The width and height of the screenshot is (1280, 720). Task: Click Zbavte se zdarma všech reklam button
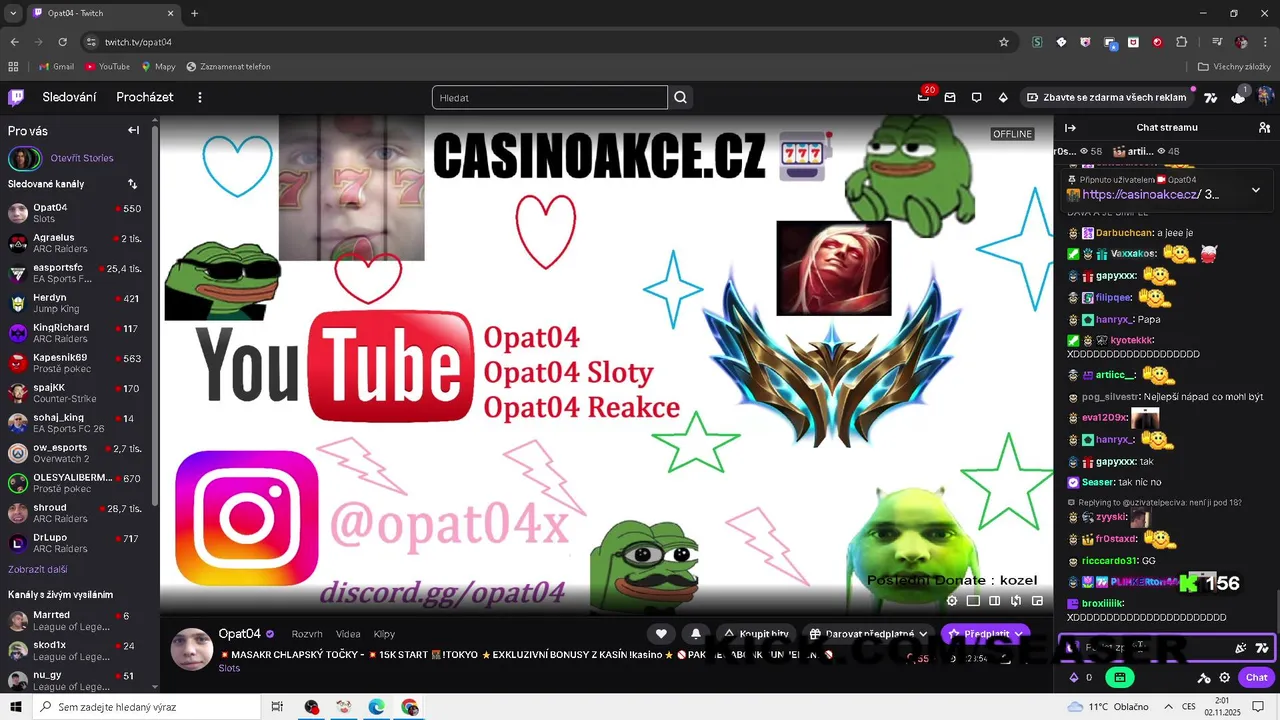[1106, 97]
